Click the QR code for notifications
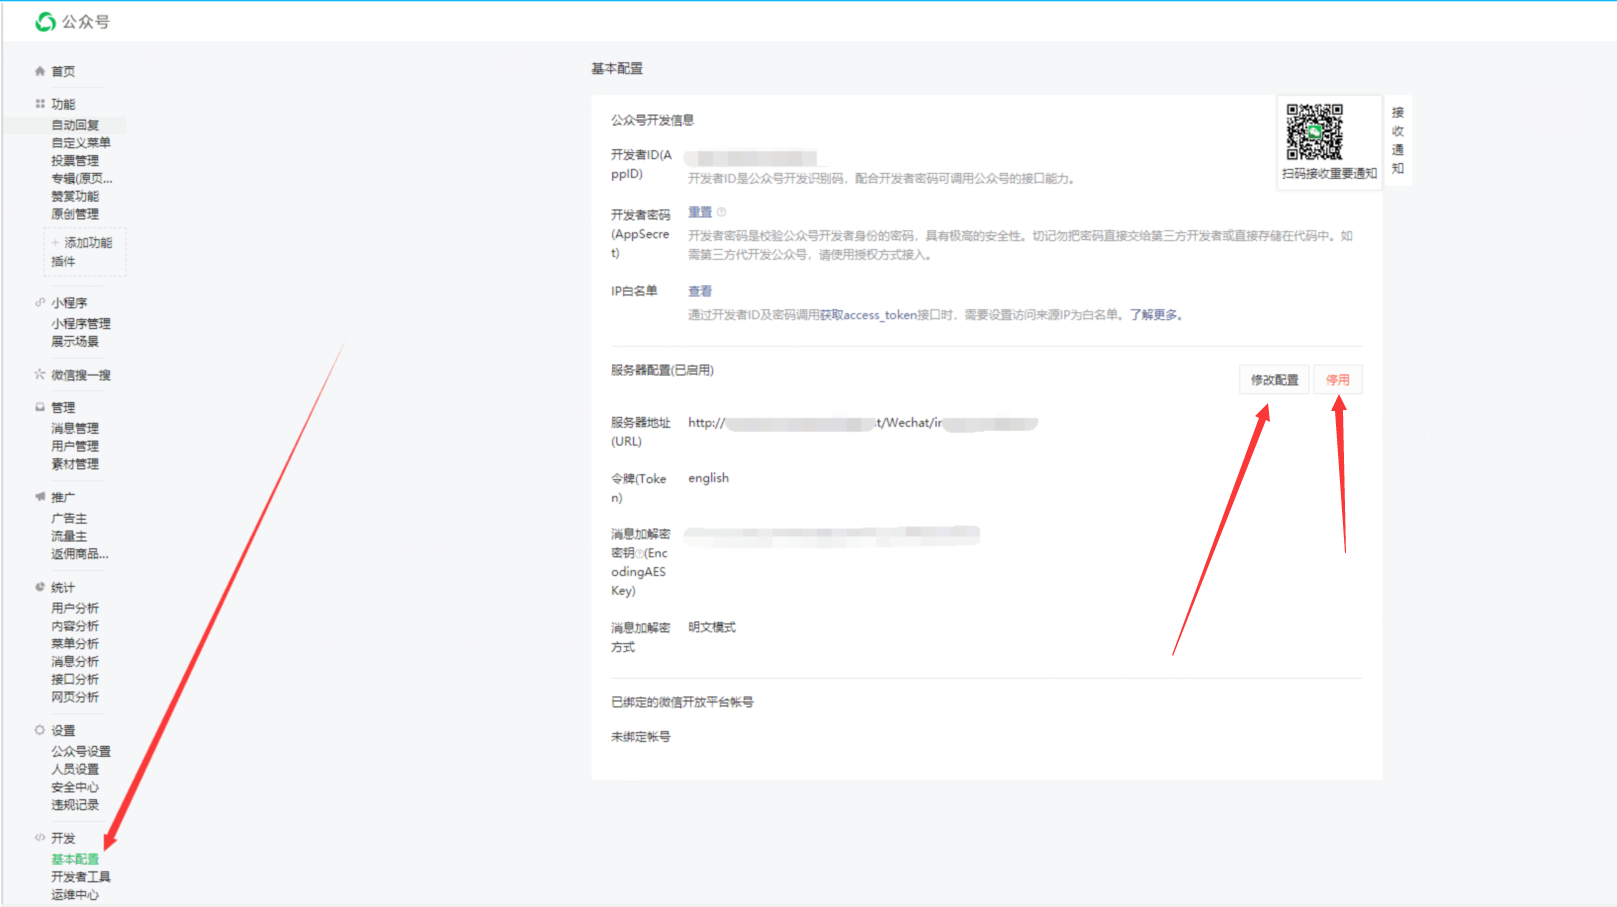The height and width of the screenshot is (907, 1617). [x=1314, y=132]
